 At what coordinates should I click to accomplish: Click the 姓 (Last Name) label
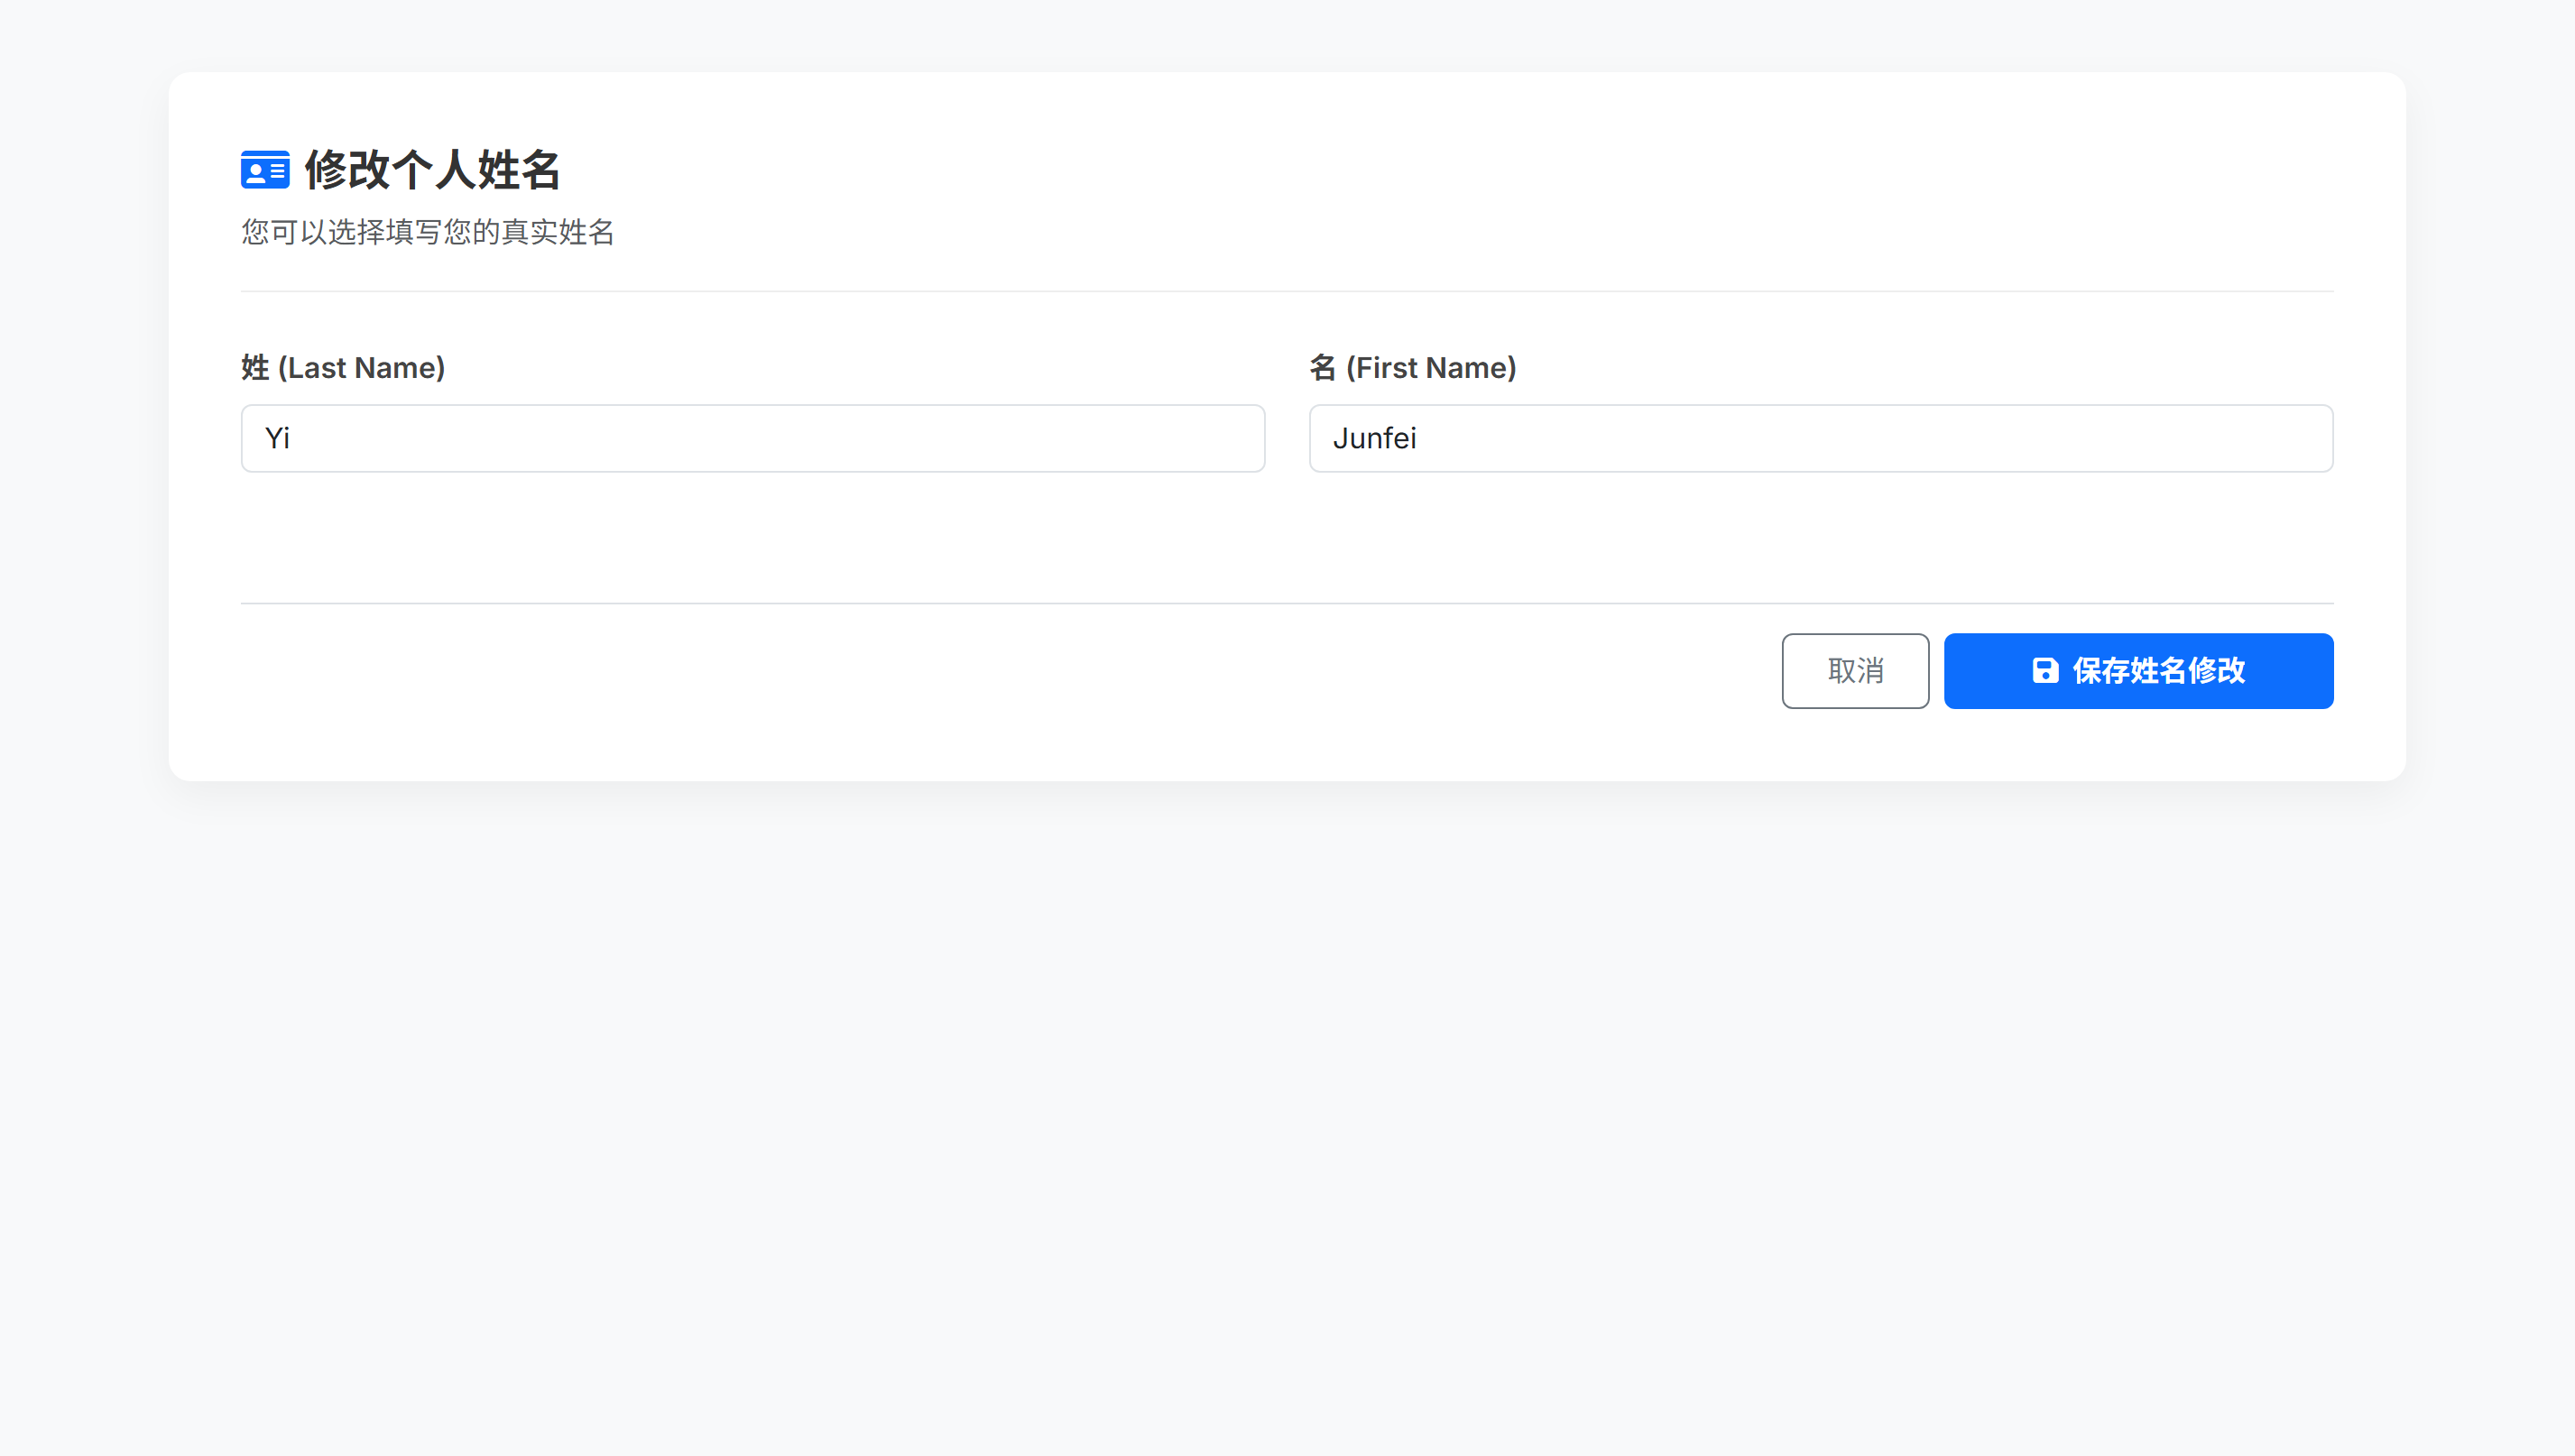[343, 368]
